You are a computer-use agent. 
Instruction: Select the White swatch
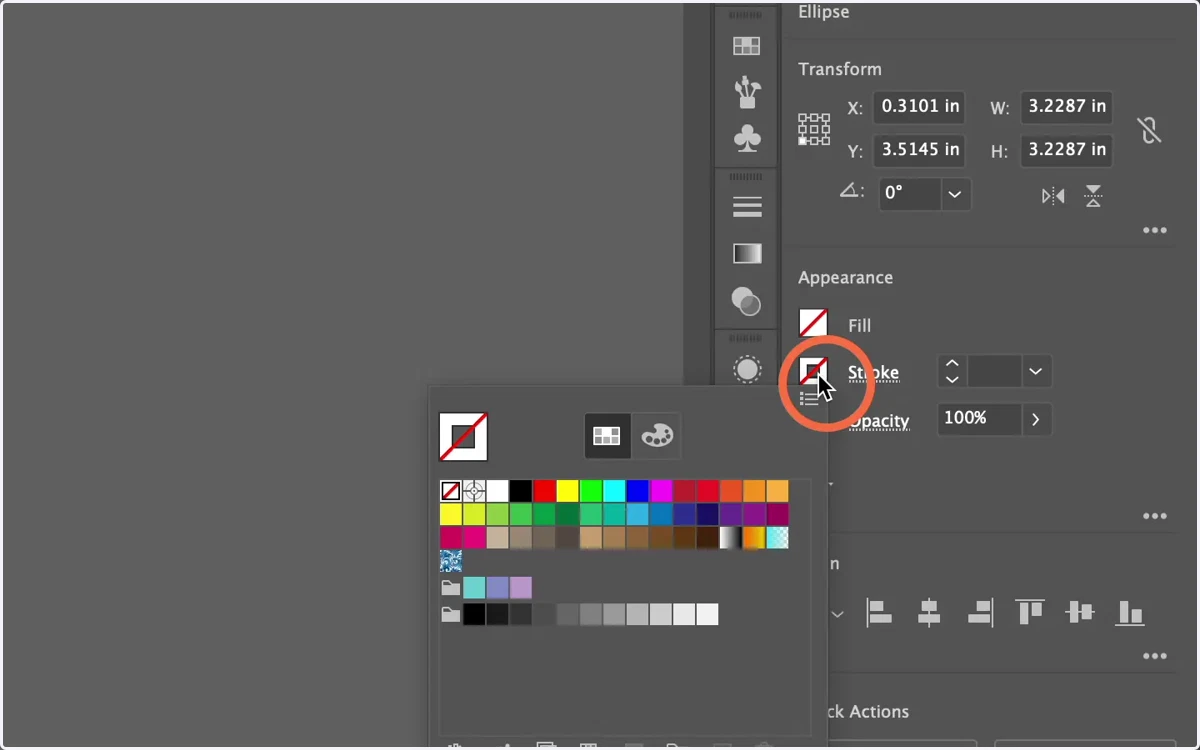click(497, 491)
